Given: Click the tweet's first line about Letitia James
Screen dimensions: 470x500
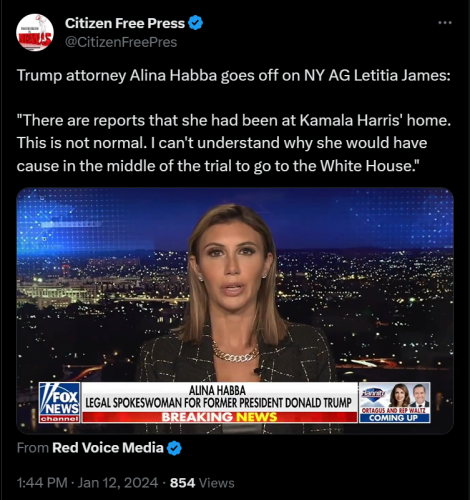Looking at the screenshot, I should [234, 75].
